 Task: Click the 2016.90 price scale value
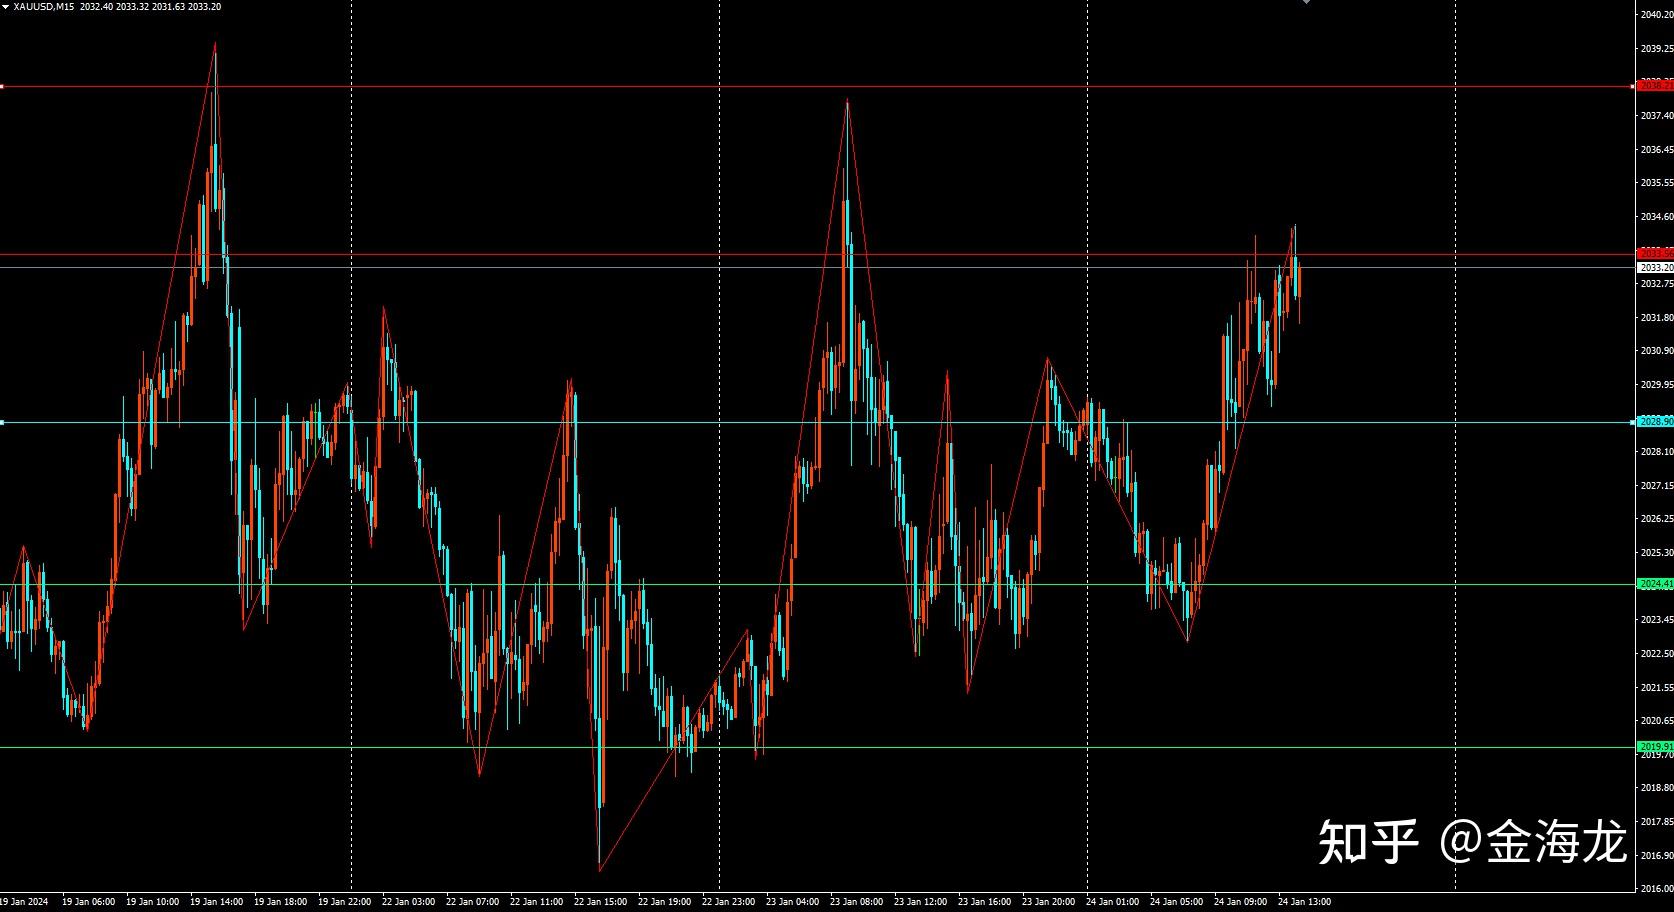click(1657, 856)
